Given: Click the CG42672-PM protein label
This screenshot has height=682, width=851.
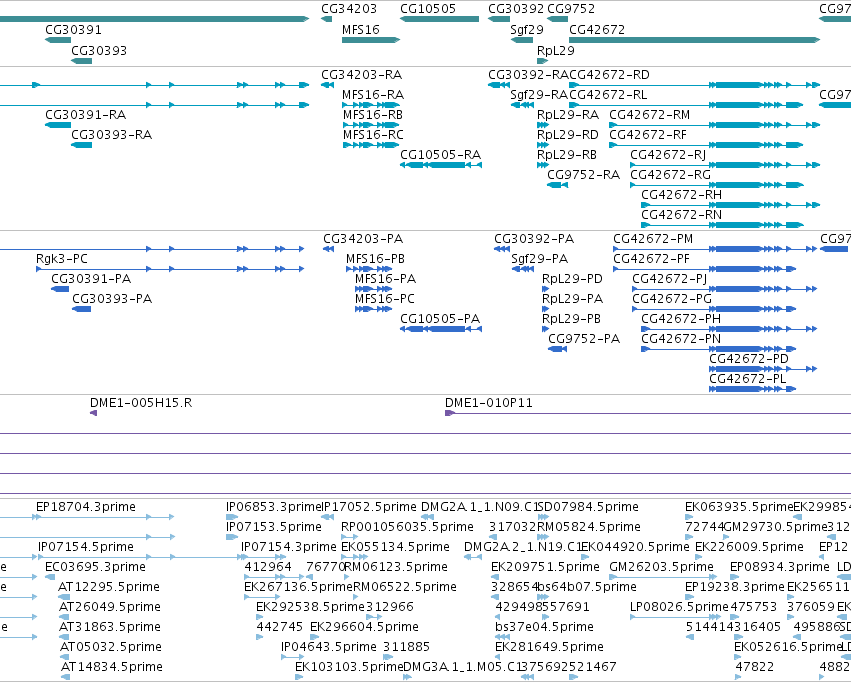Looking at the screenshot, I should [653, 239].
